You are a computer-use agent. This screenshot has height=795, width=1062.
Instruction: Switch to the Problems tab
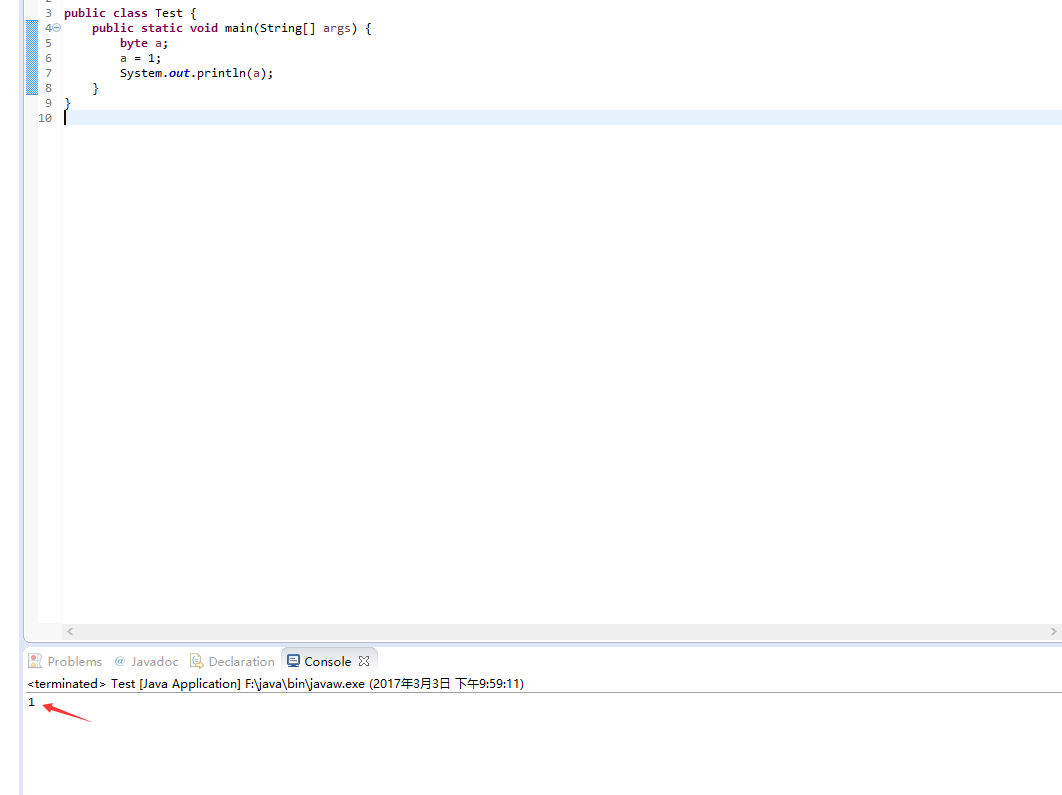pyautogui.click(x=66, y=661)
